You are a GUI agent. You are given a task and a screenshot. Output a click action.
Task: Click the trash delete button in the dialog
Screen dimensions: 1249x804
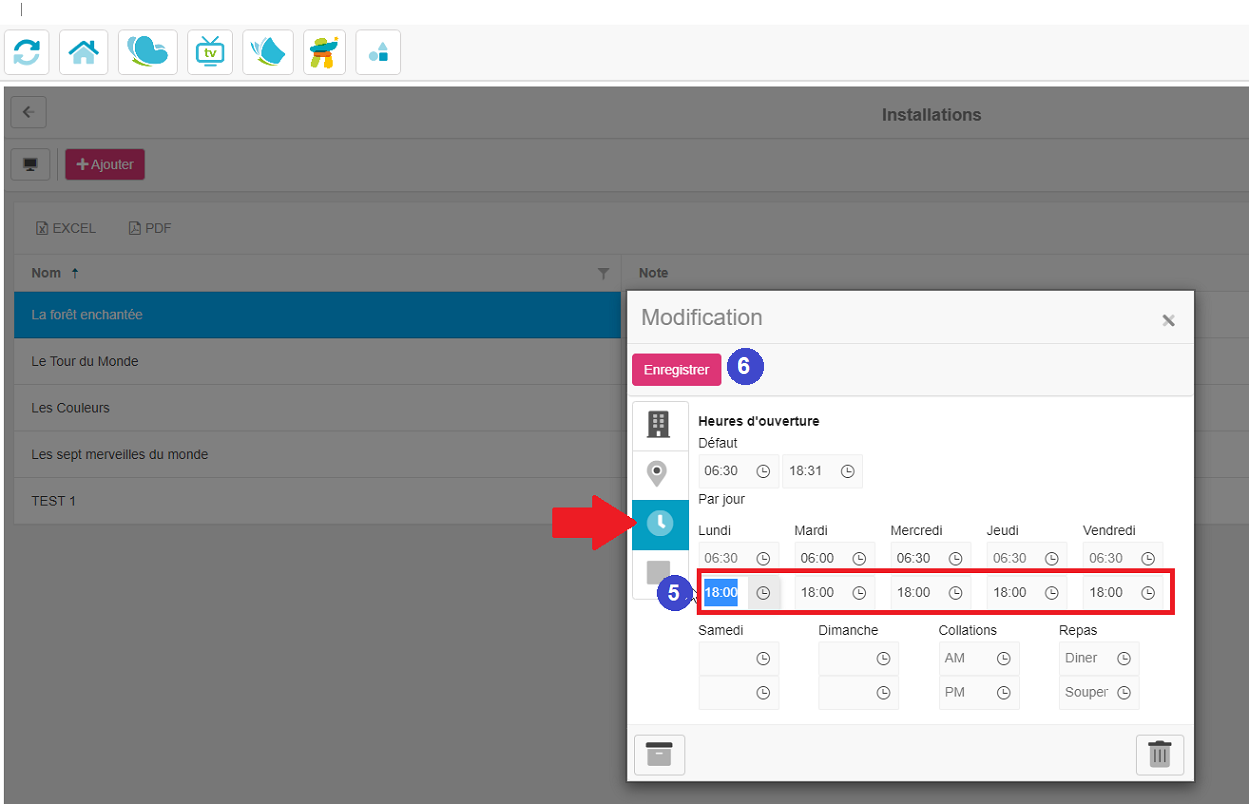(x=1160, y=754)
